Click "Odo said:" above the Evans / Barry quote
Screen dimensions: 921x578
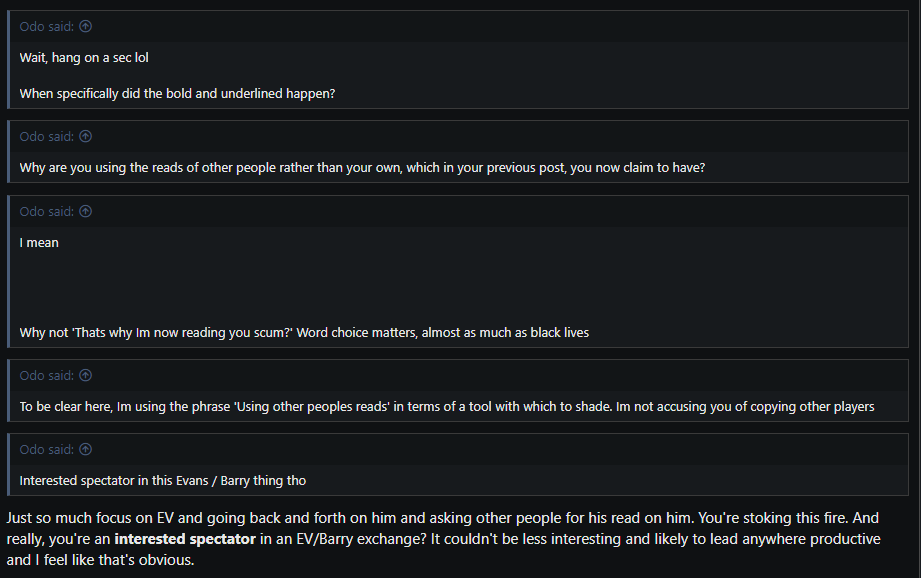point(46,450)
